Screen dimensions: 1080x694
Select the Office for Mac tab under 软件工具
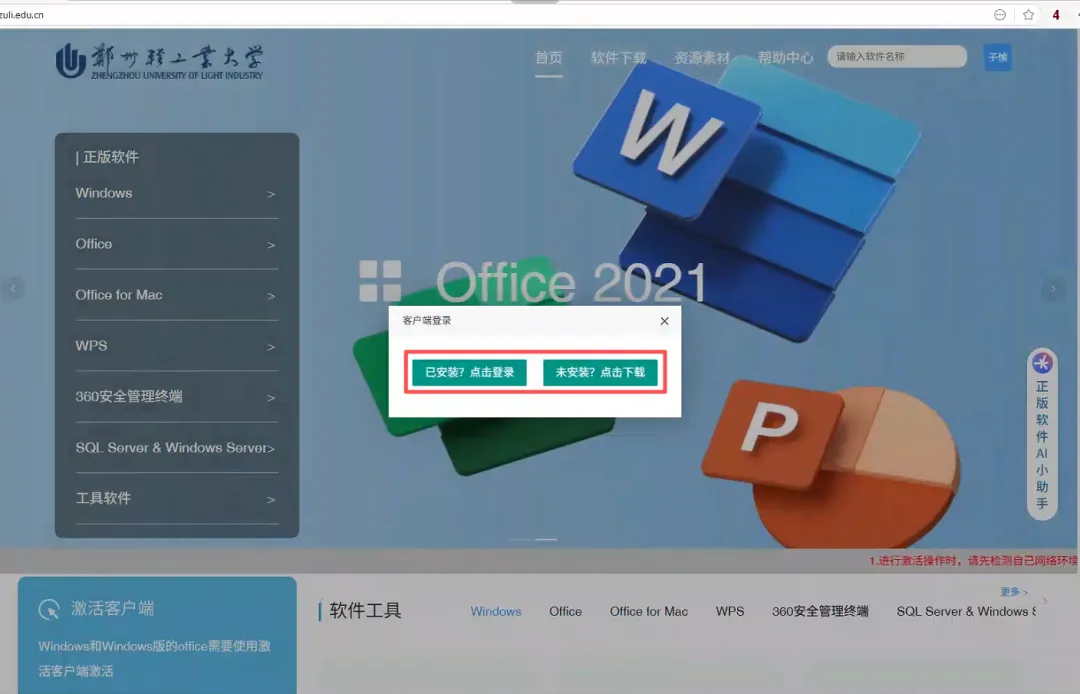coord(649,611)
